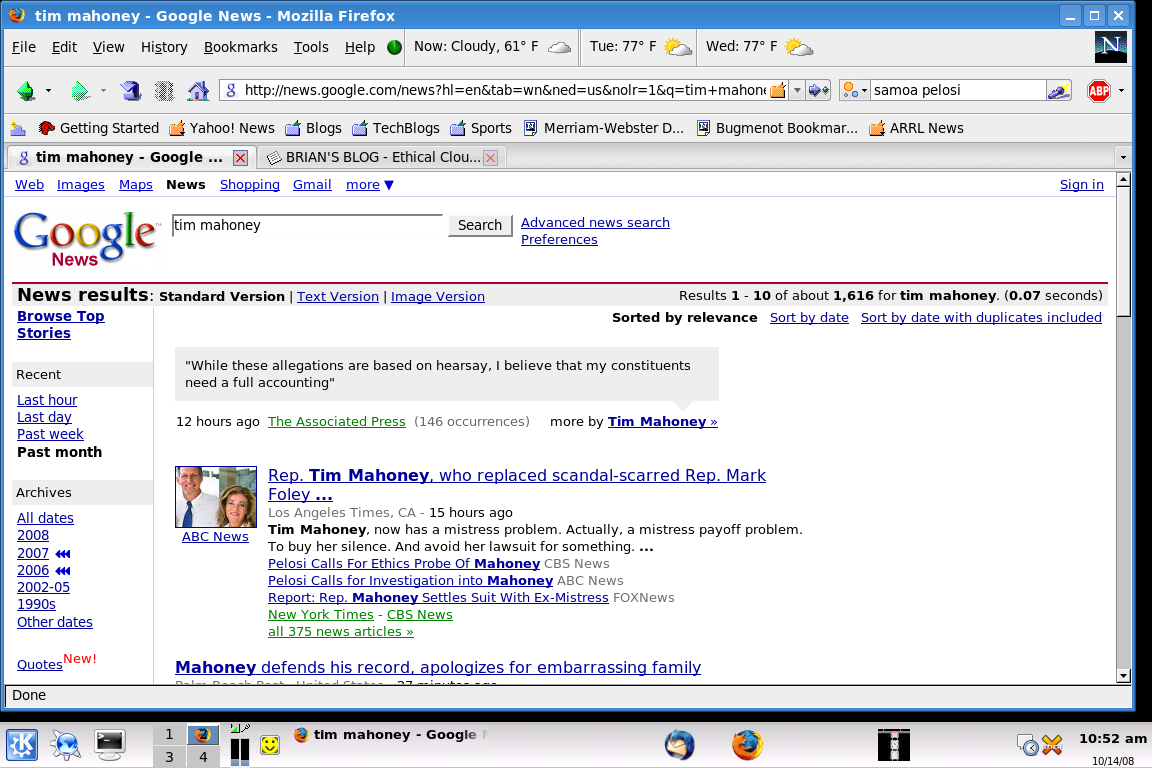Switch to virtual desktop 4
The image size is (1152, 768).
pyautogui.click(x=204, y=756)
